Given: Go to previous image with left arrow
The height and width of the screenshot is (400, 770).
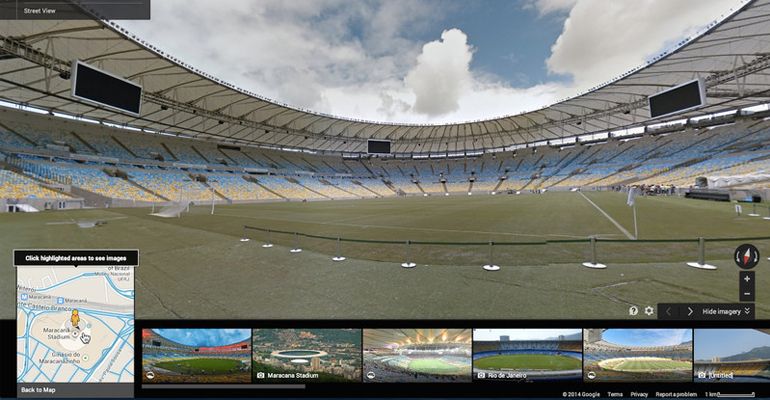Looking at the screenshot, I should tap(668, 311).
